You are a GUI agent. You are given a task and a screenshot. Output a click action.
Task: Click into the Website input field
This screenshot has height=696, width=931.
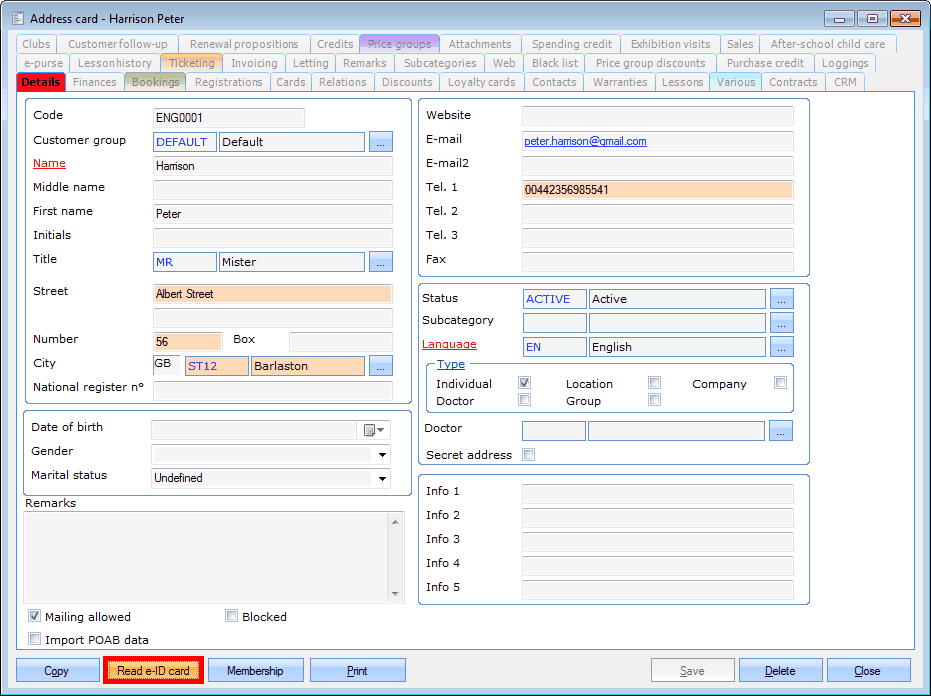pyautogui.click(x=657, y=116)
